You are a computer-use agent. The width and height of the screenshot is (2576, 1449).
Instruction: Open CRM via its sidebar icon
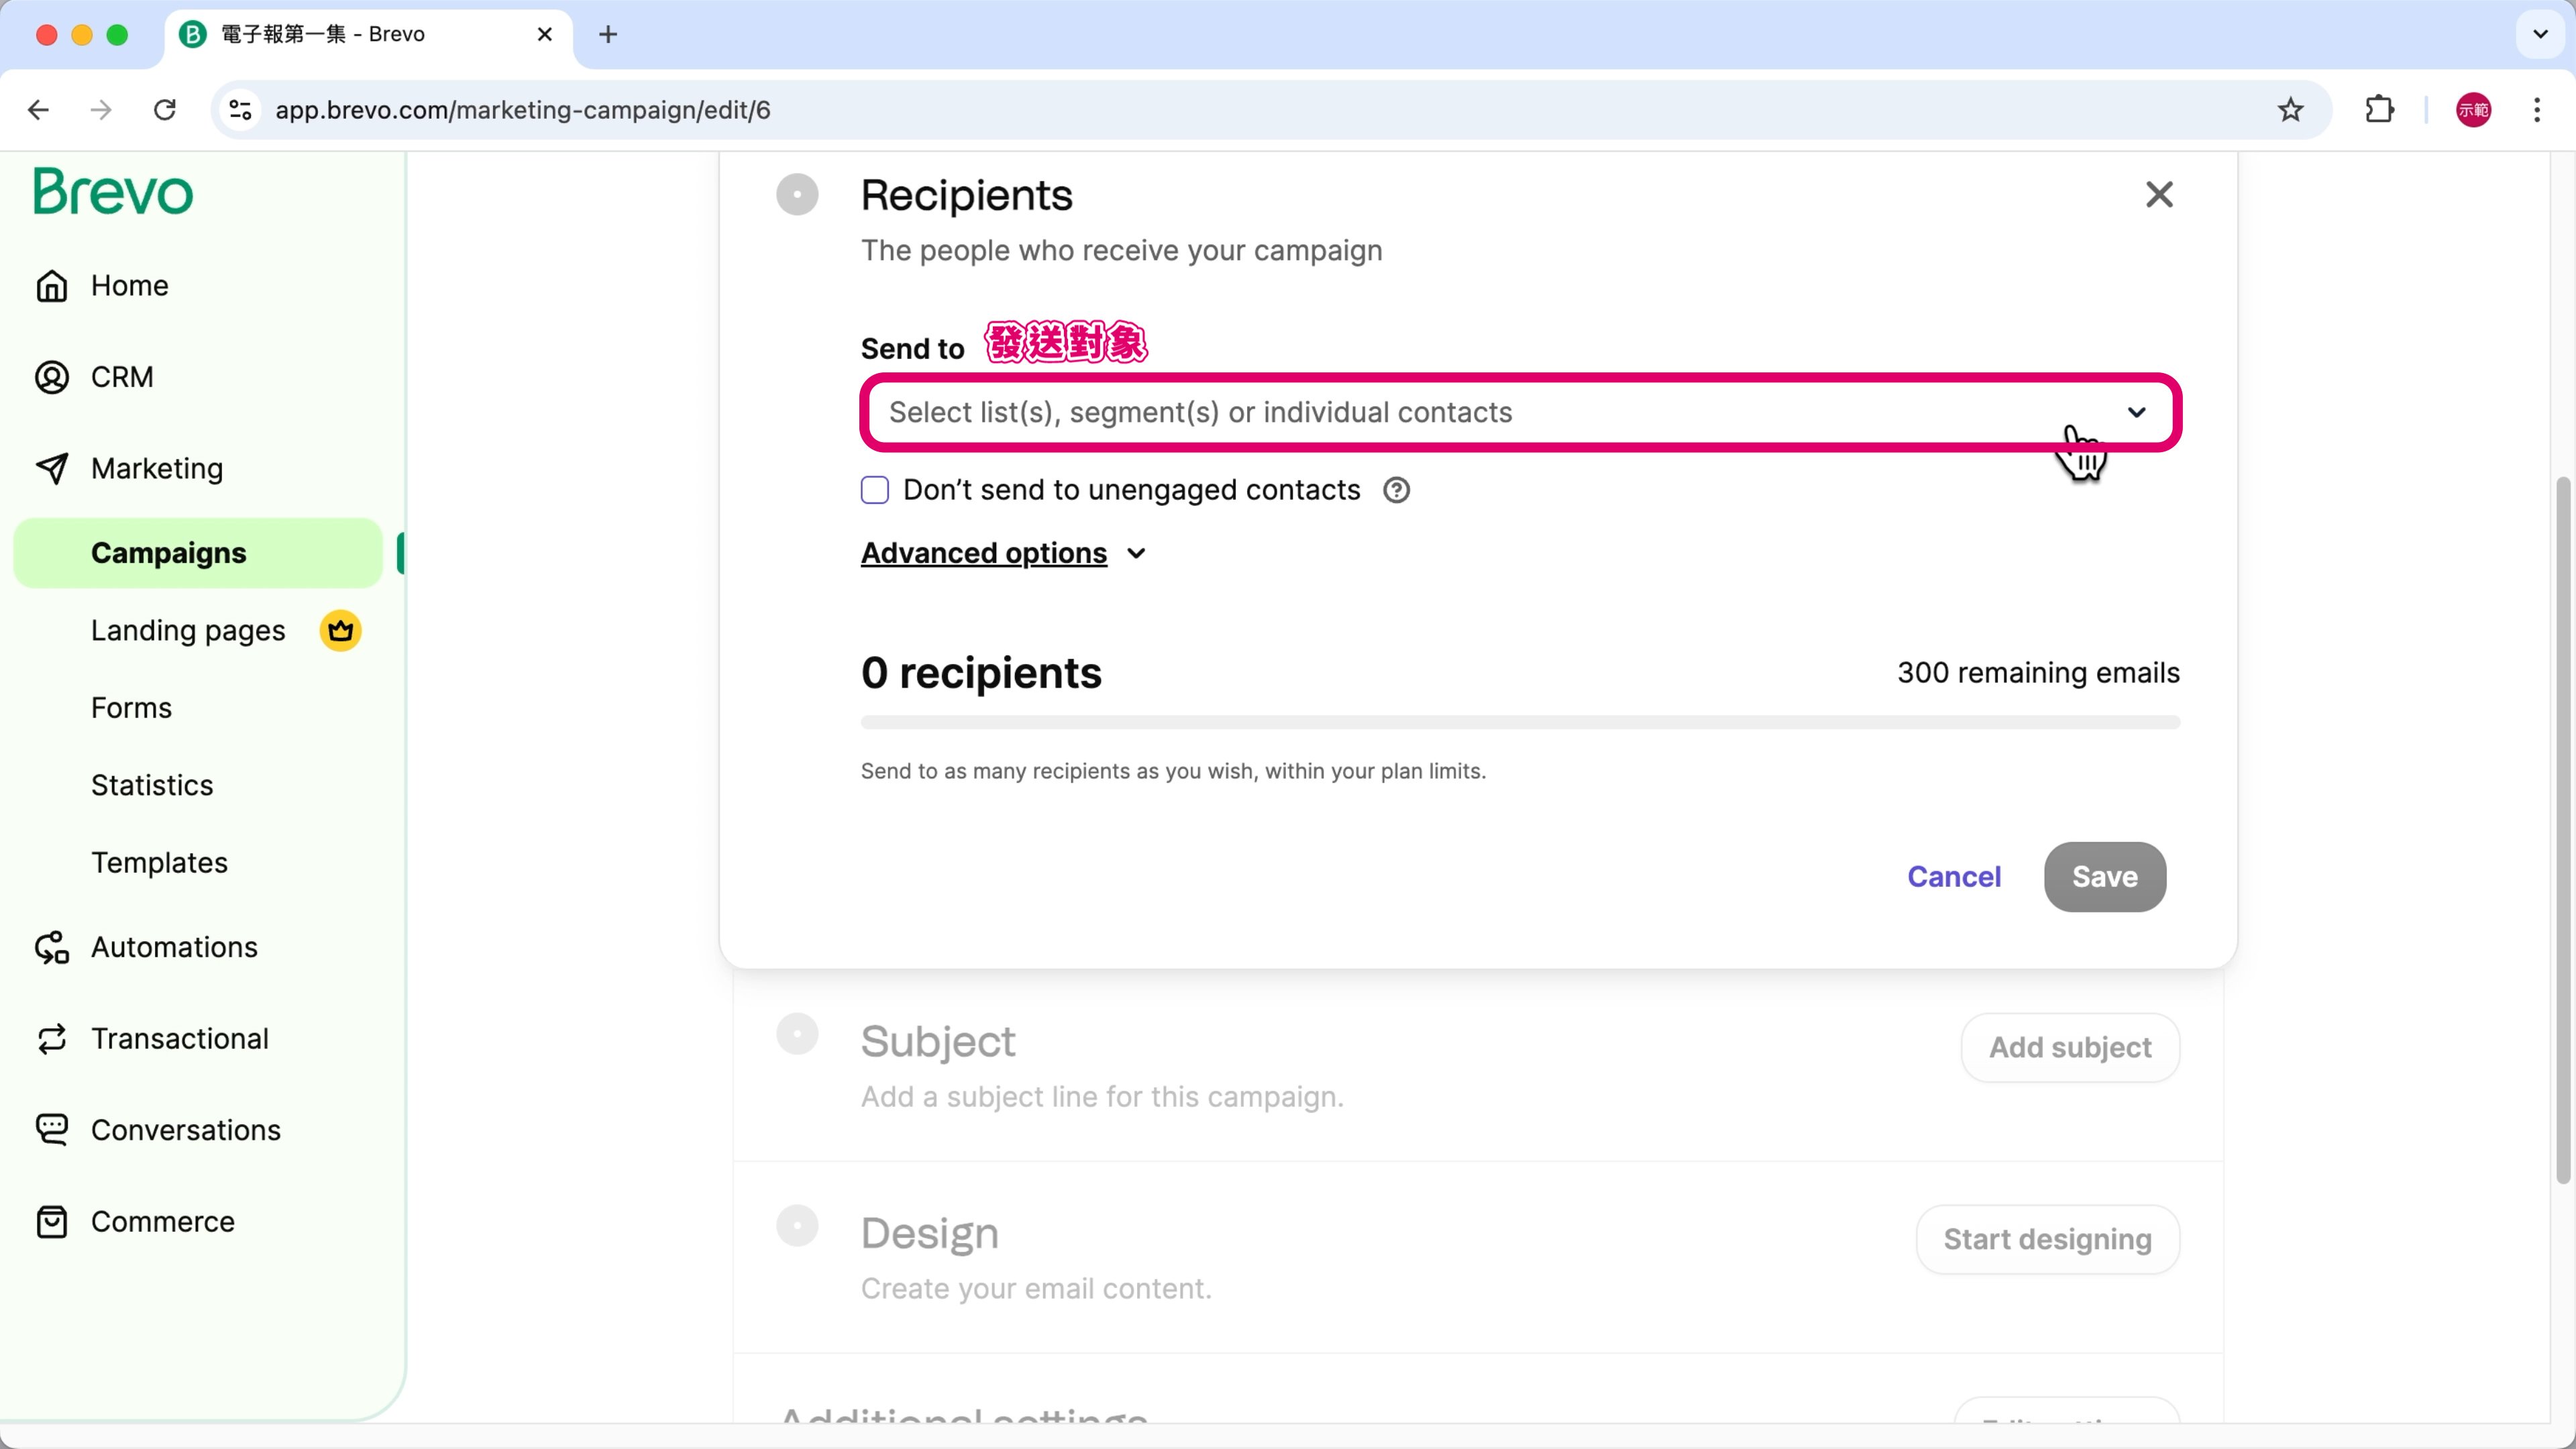tap(52, 377)
